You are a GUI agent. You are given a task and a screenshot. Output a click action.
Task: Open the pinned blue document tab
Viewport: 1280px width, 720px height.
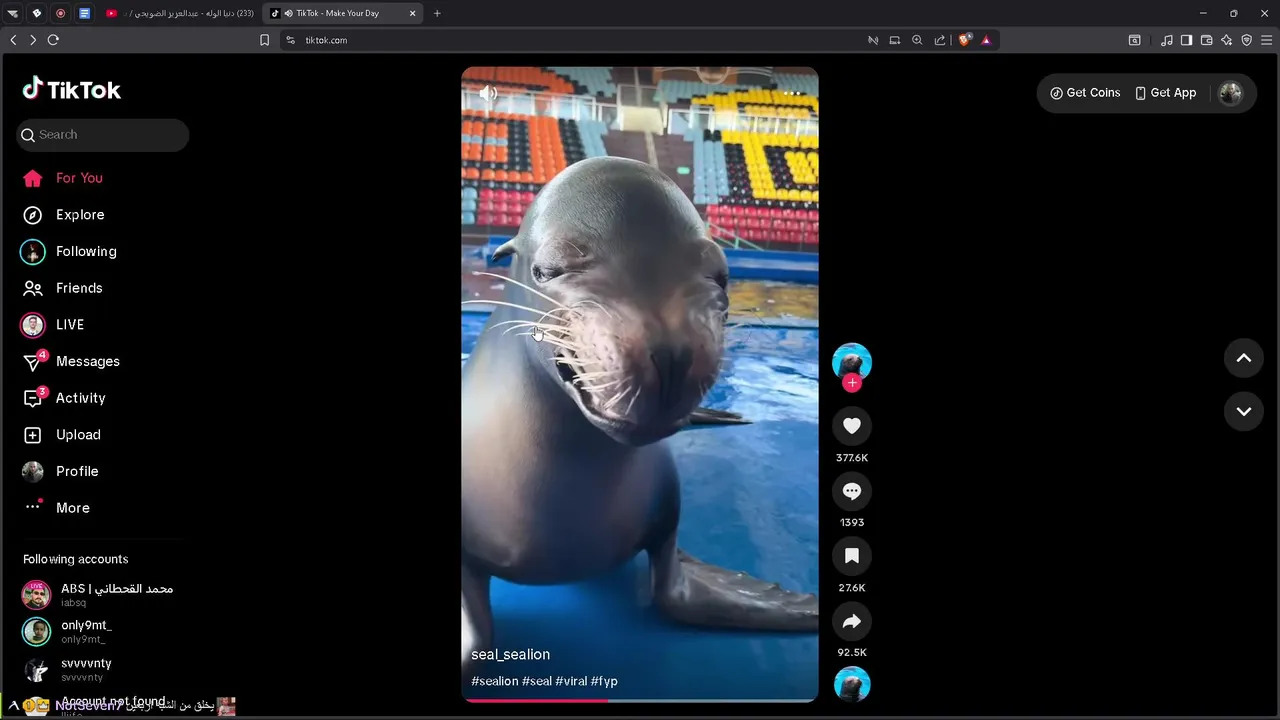(x=85, y=13)
